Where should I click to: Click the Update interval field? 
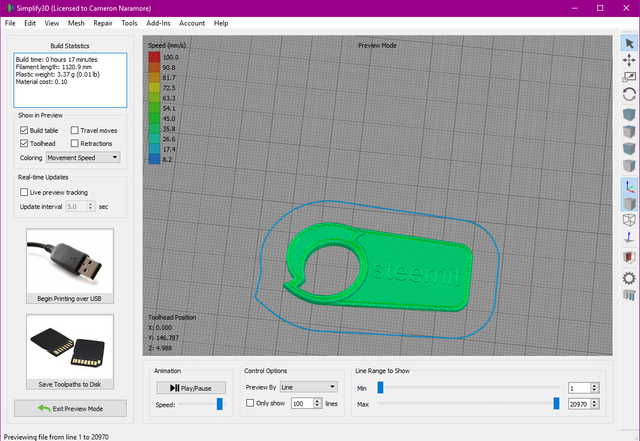coord(77,207)
